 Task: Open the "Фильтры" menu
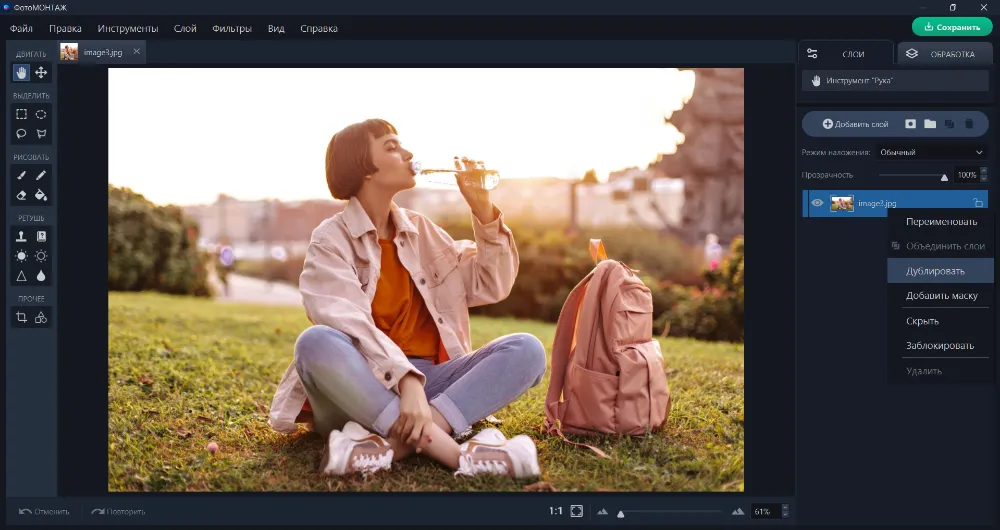click(x=232, y=28)
